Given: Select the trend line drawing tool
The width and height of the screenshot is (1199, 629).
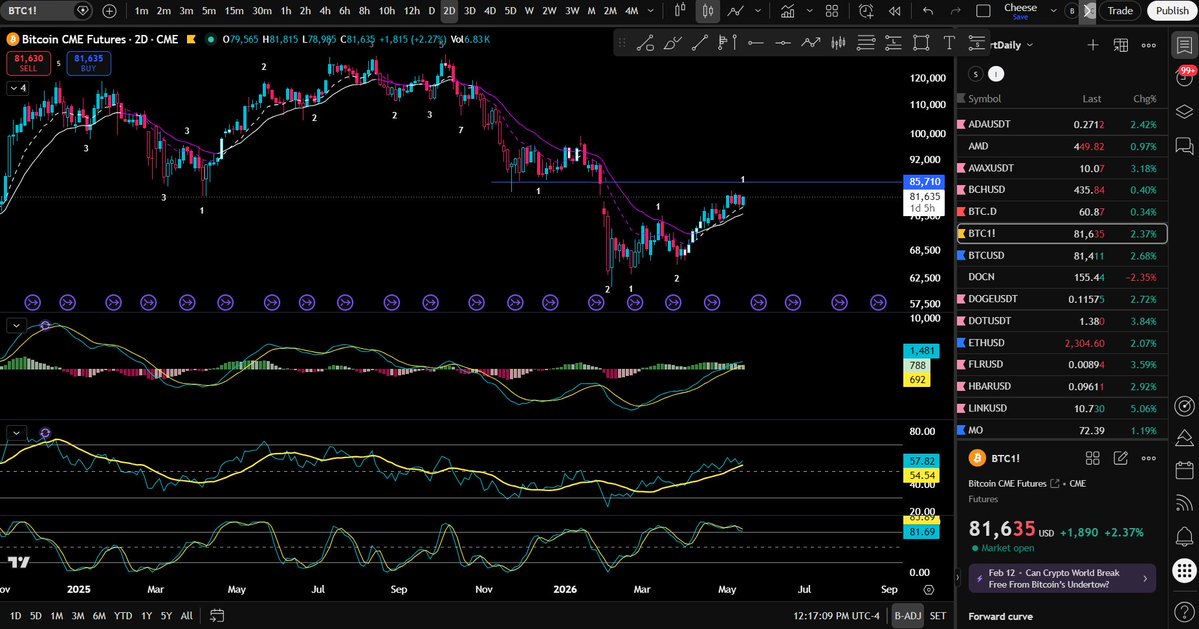Looking at the screenshot, I should [700, 44].
